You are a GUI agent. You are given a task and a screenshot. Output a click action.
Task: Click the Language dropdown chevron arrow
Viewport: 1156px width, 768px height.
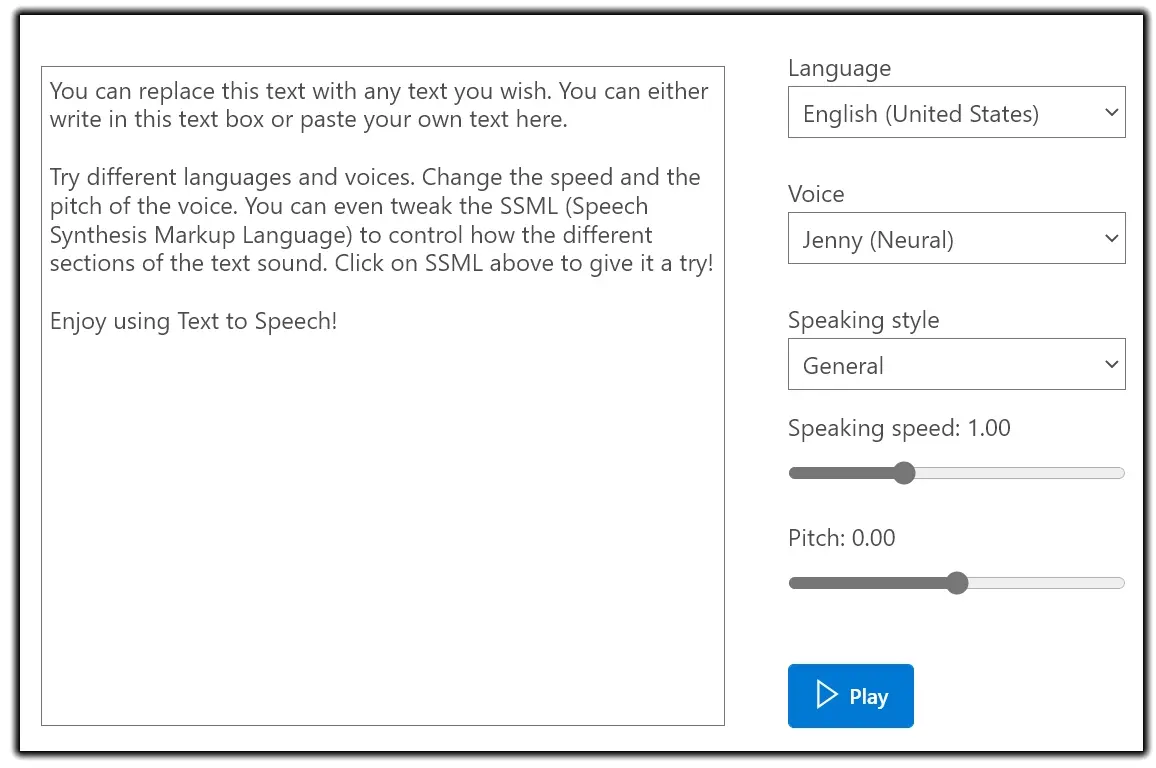(x=1111, y=113)
